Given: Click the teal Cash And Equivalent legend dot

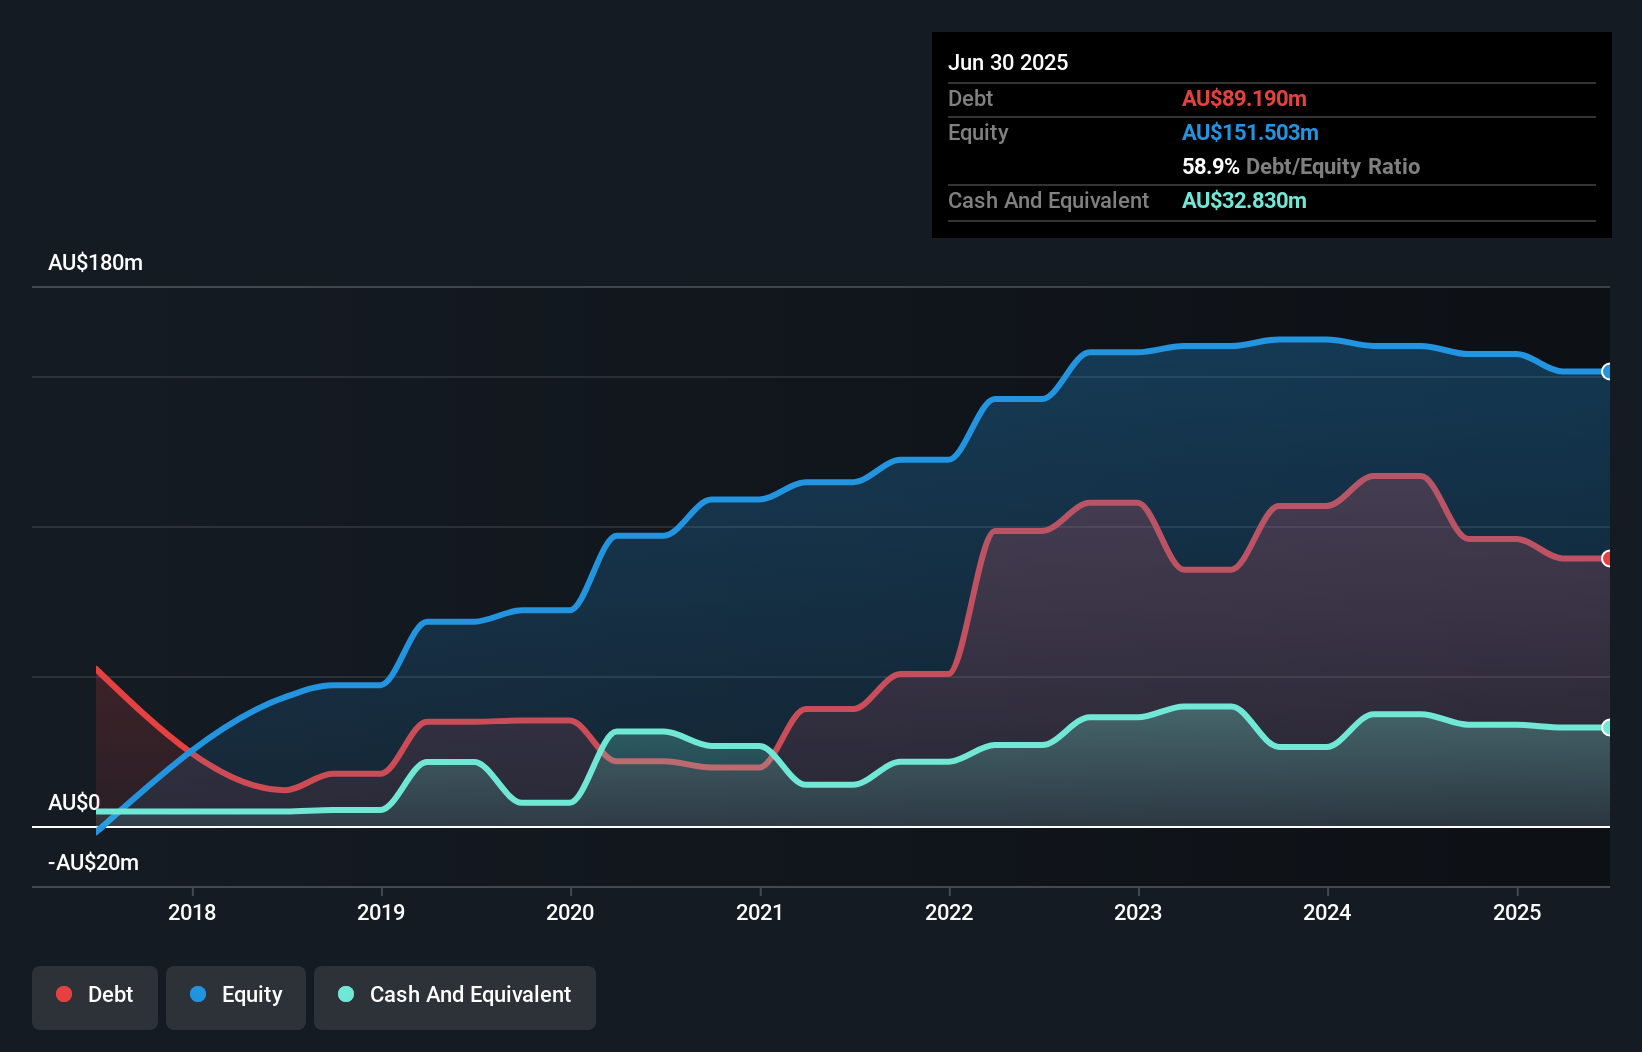Looking at the screenshot, I should tap(346, 994).
